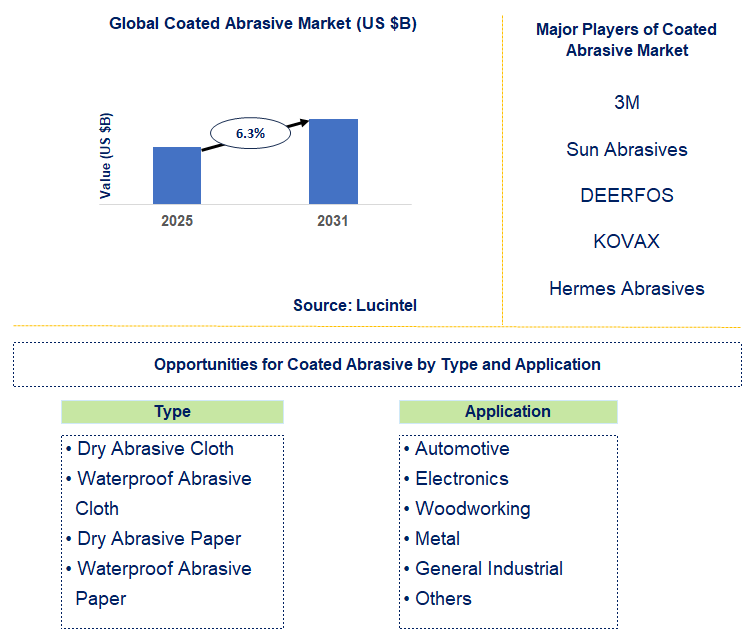Click the Value (US $B) axis title
Image resolution: width=753 pixels, height=638 pixels.
(105, 156)
